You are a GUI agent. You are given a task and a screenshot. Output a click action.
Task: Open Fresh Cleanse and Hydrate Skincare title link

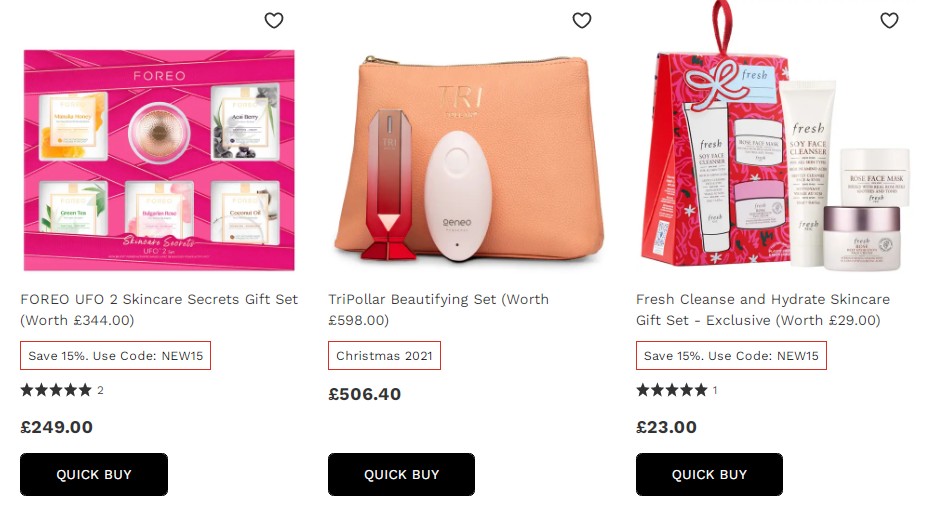(x=763, y=309)
